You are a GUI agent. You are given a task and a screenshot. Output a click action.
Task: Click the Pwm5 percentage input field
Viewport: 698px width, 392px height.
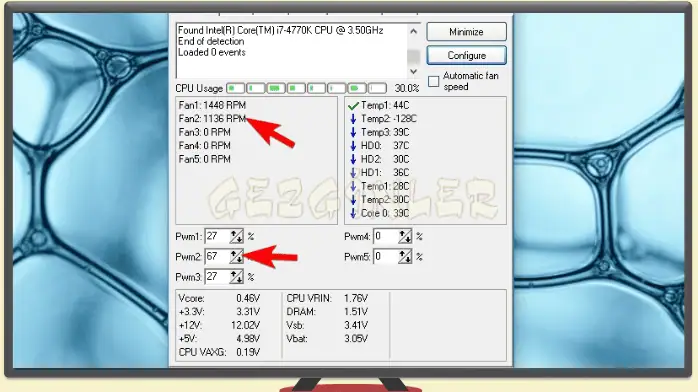point(386,257)
